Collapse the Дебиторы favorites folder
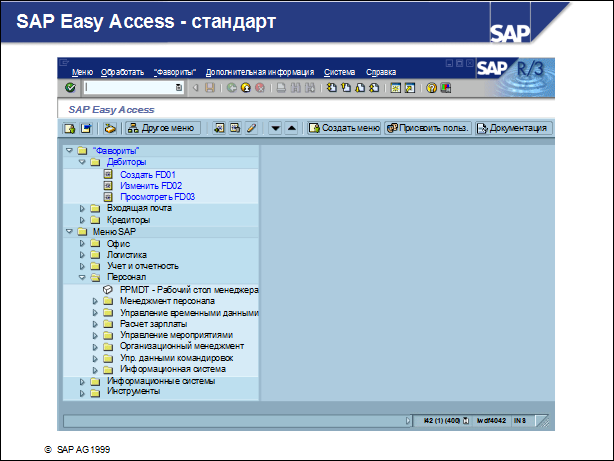The height and width of the screenshot is (461, 614). point(82,162)
